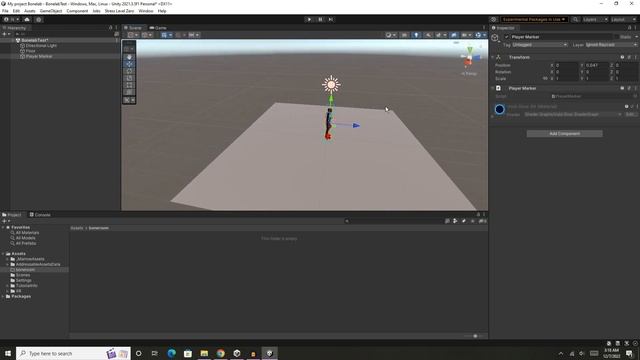This screenshot has height=360, width=640.
Task: Select the All Materials favorite
Action: 27,233
